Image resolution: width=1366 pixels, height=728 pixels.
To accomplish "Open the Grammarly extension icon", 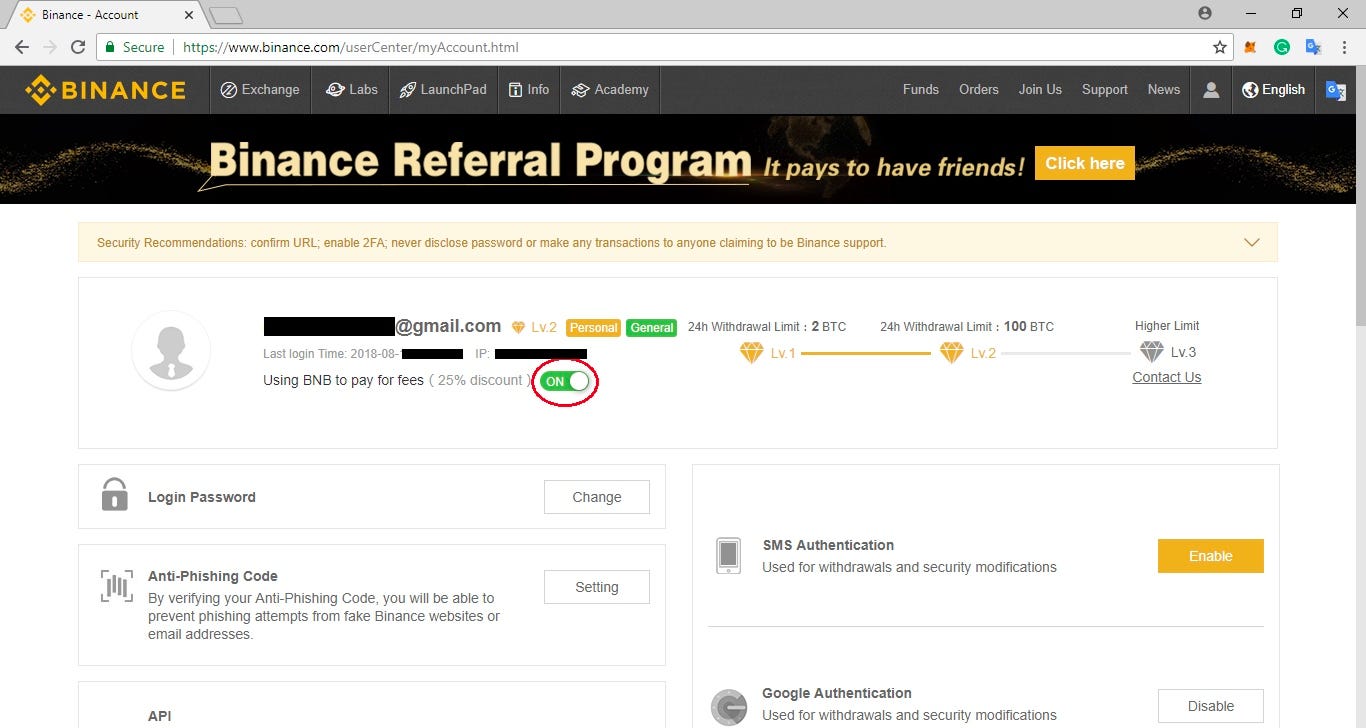I will (1282, 47).
